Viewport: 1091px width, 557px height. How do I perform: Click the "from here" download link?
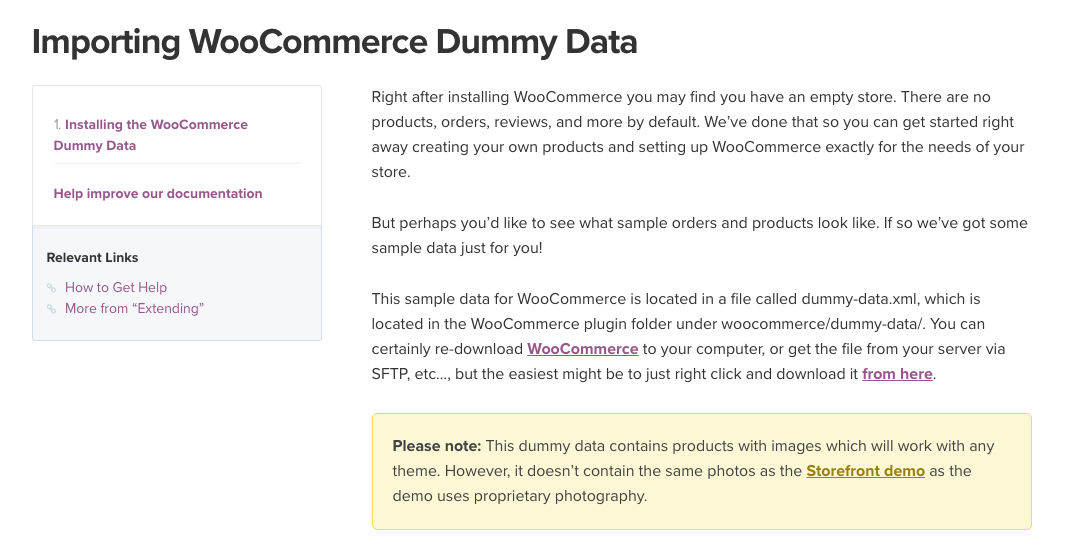click(x=897, y=374)
